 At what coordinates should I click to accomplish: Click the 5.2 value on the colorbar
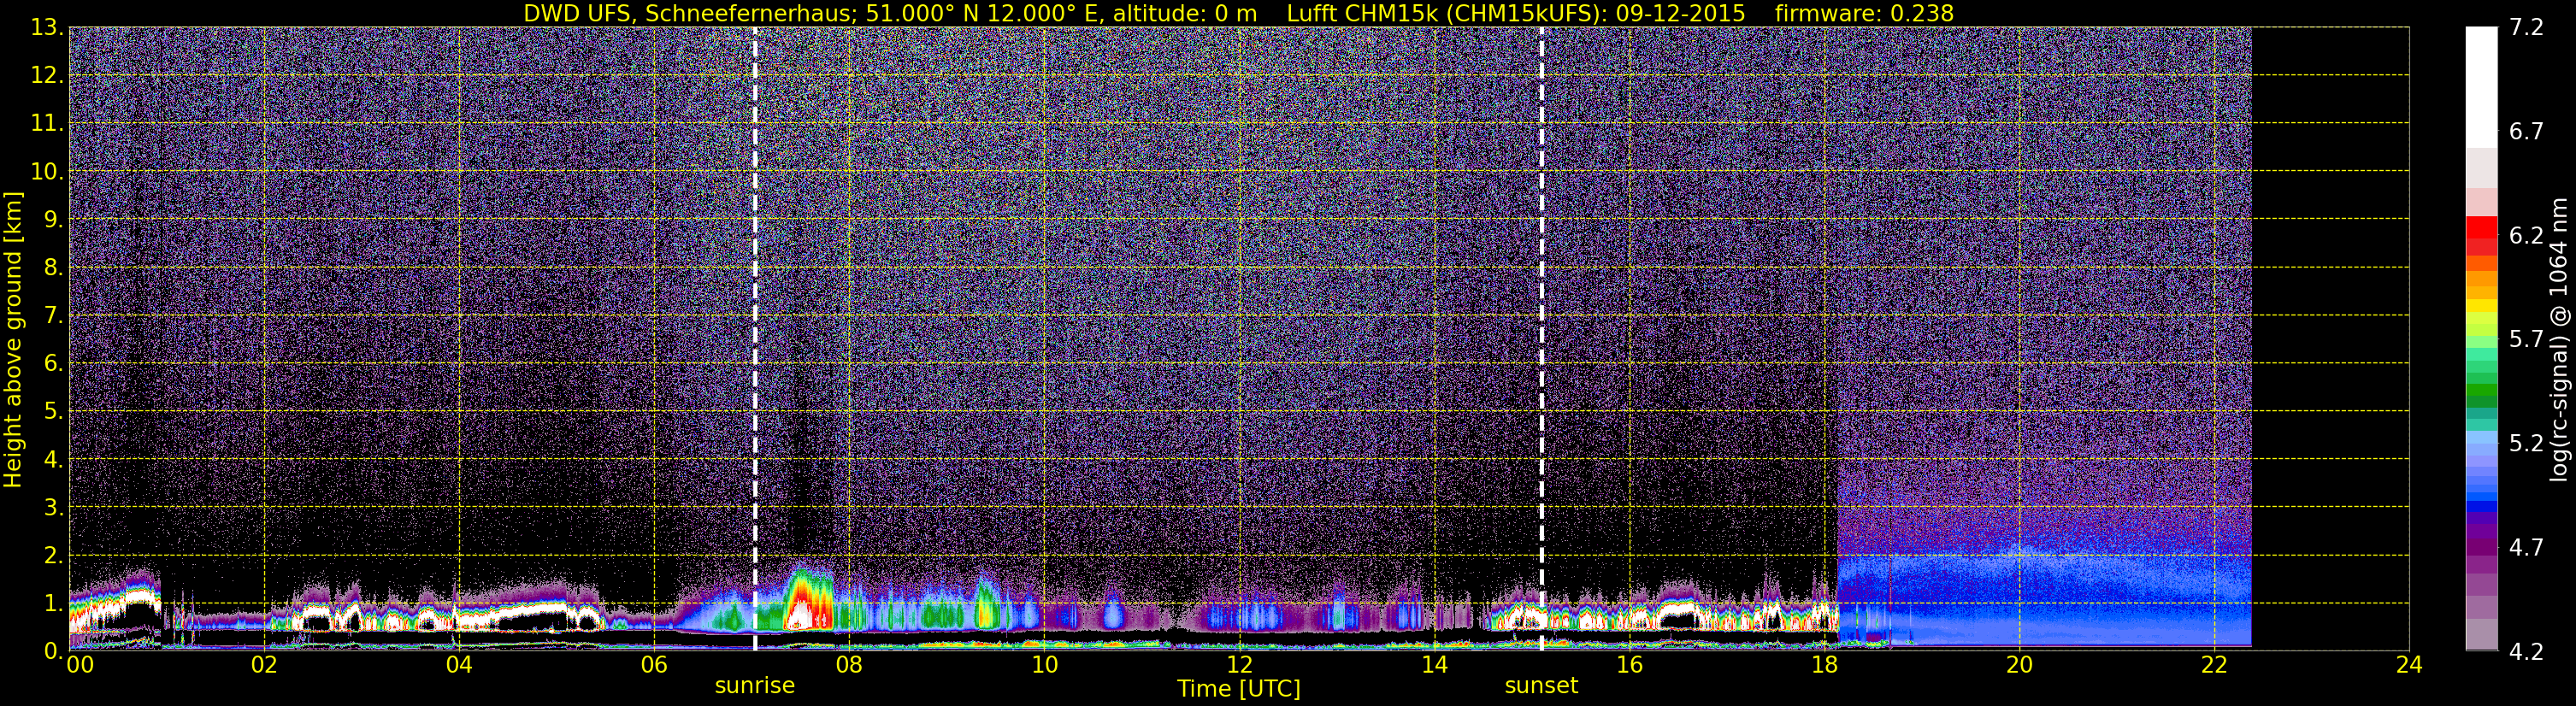coord(2526,444)
